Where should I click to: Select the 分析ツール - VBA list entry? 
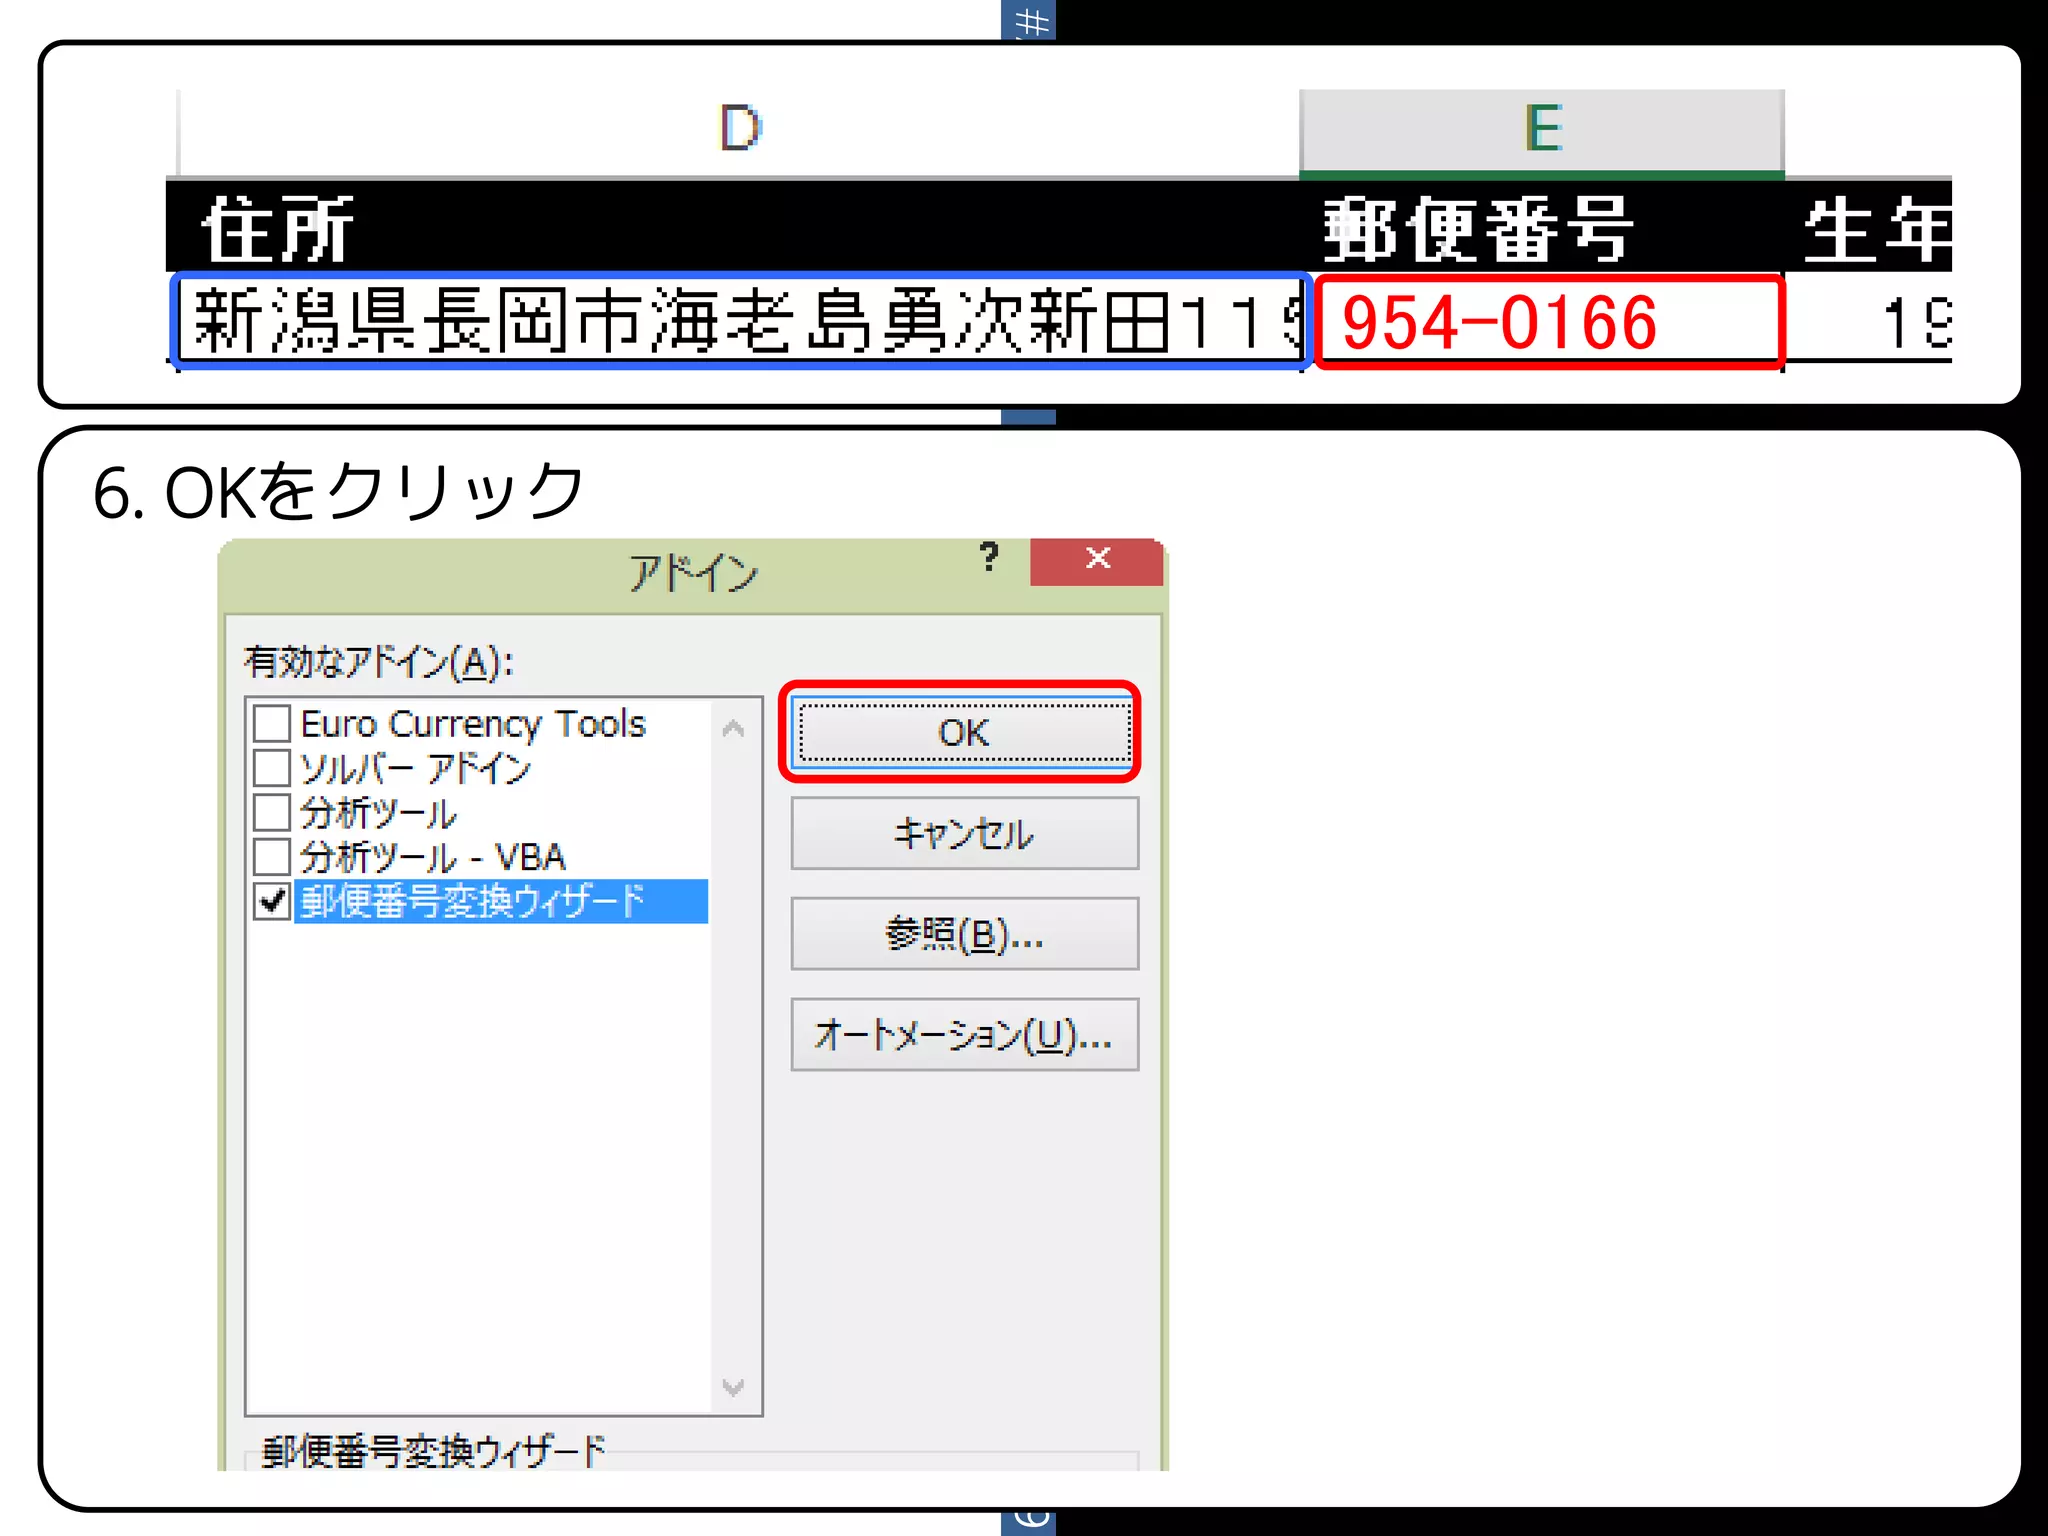433,857
